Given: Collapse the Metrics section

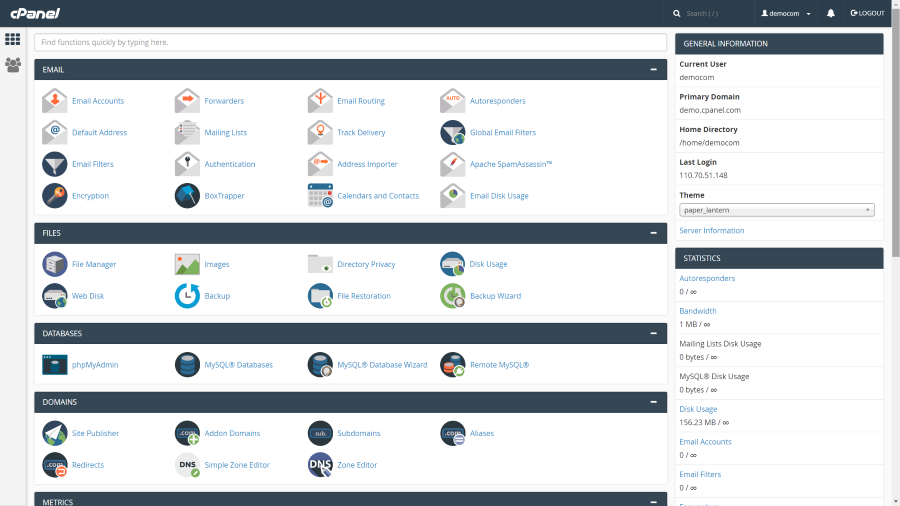Looking at the screenshot, I should click(x=653, y=502).
